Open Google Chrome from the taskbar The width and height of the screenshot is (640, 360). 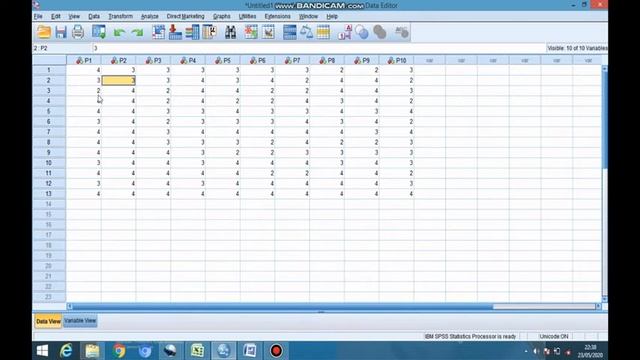119,351
